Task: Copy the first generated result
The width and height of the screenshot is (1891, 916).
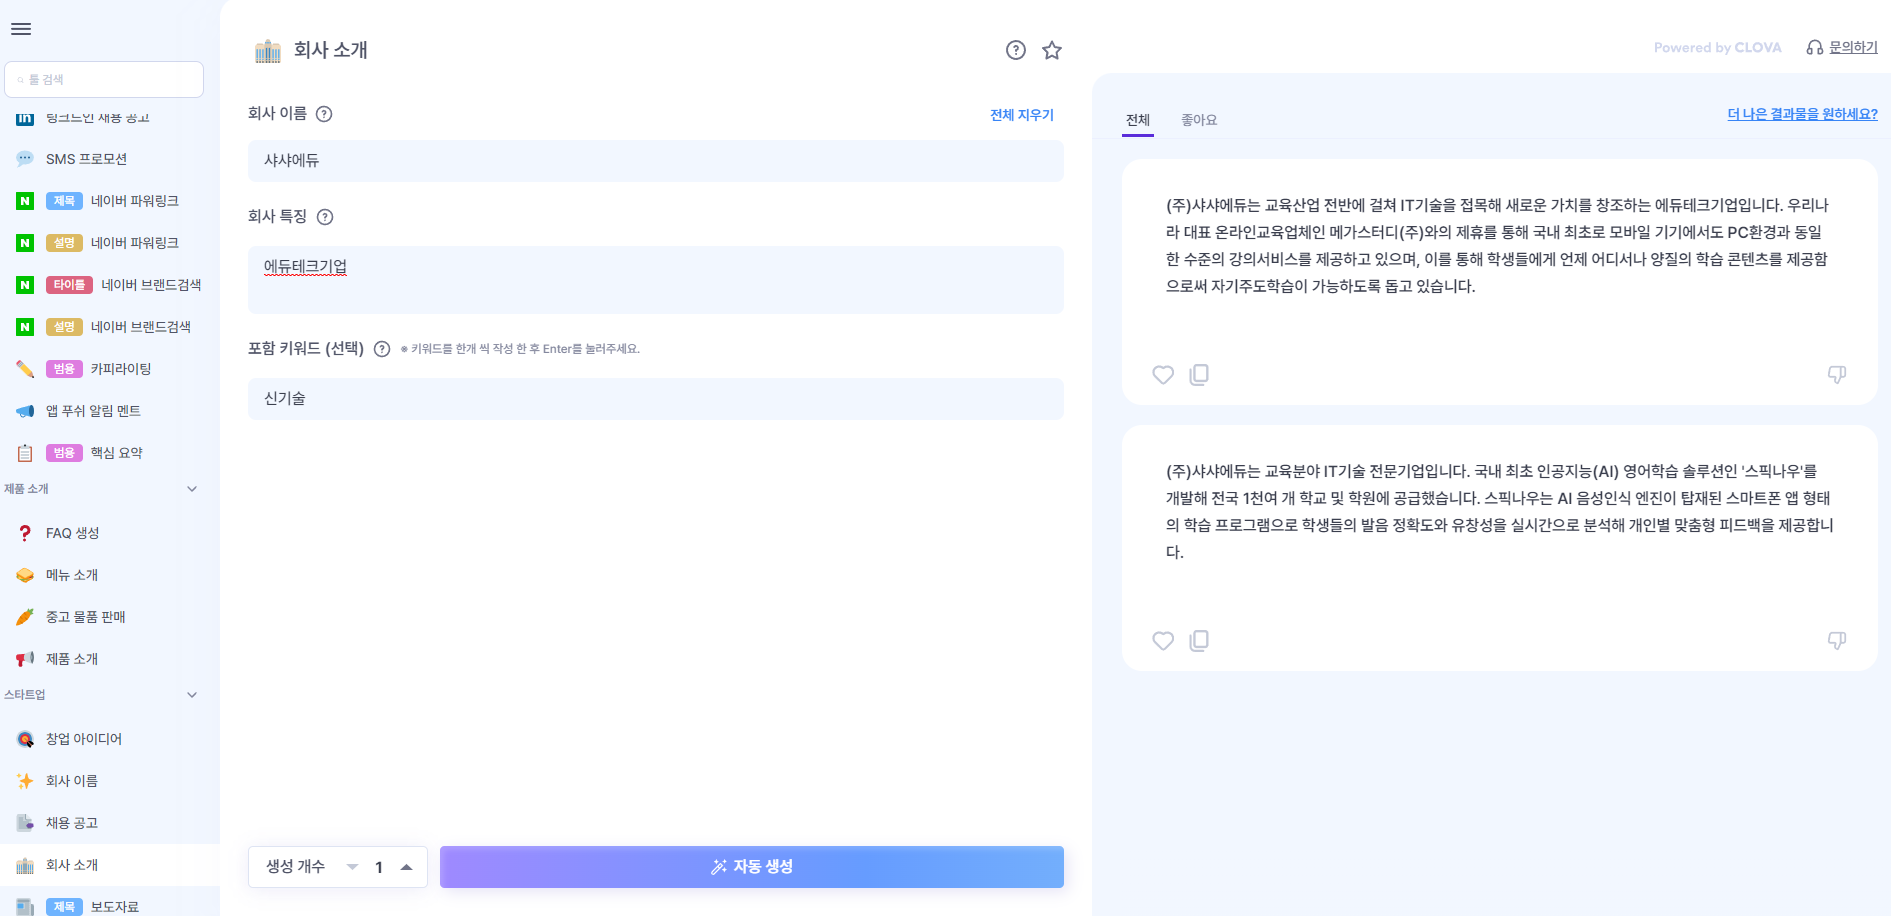Action: (1199, 375)
